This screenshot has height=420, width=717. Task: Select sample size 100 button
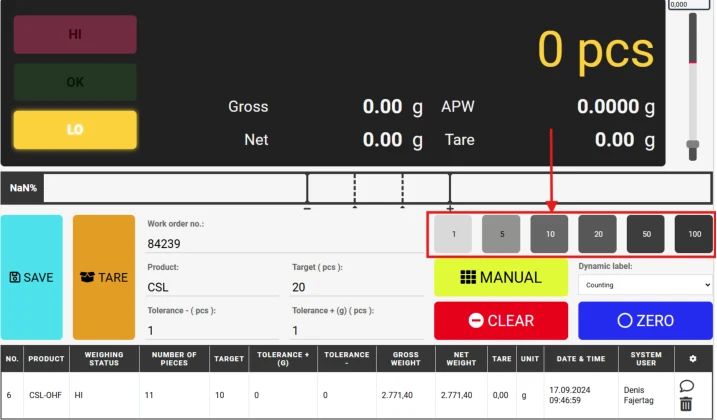coord(694,234)
